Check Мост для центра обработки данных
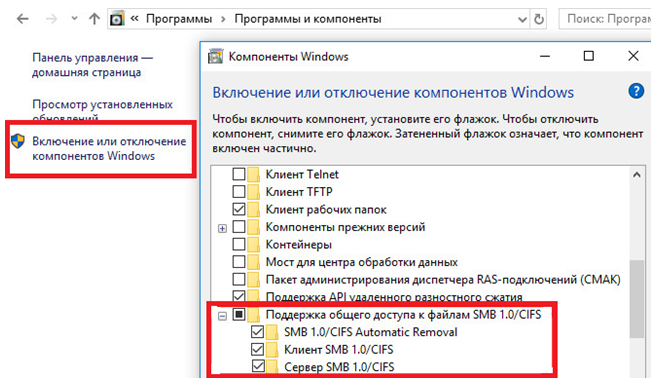Image resolution: width=657 pixels, height=385 pixels. (239, 262)
